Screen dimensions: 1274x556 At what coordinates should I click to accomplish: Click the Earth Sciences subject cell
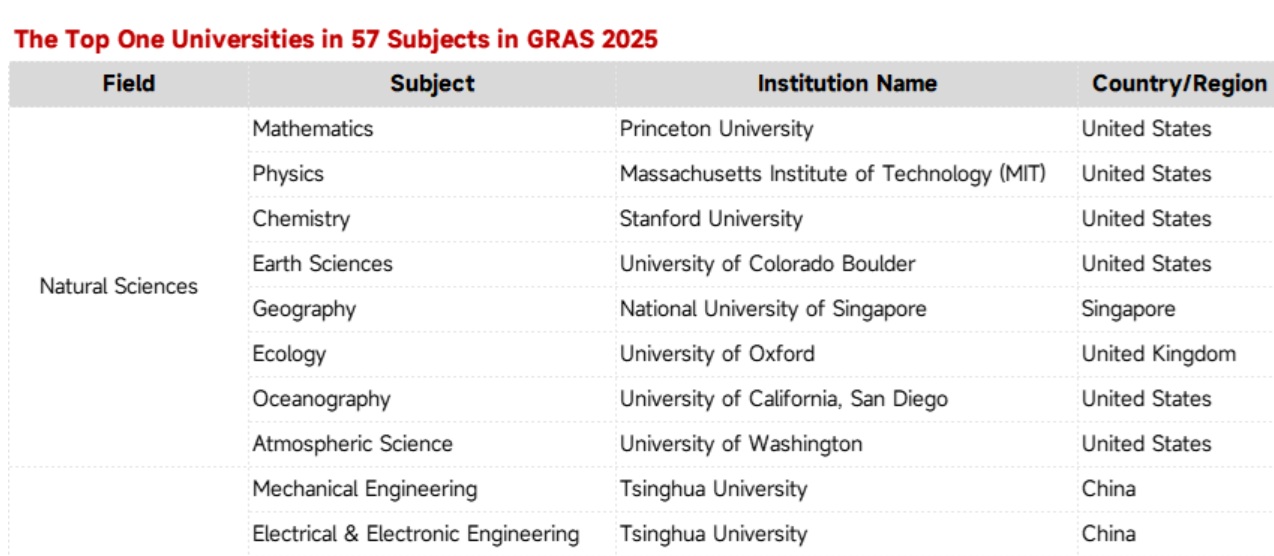[x=322, y=264]
